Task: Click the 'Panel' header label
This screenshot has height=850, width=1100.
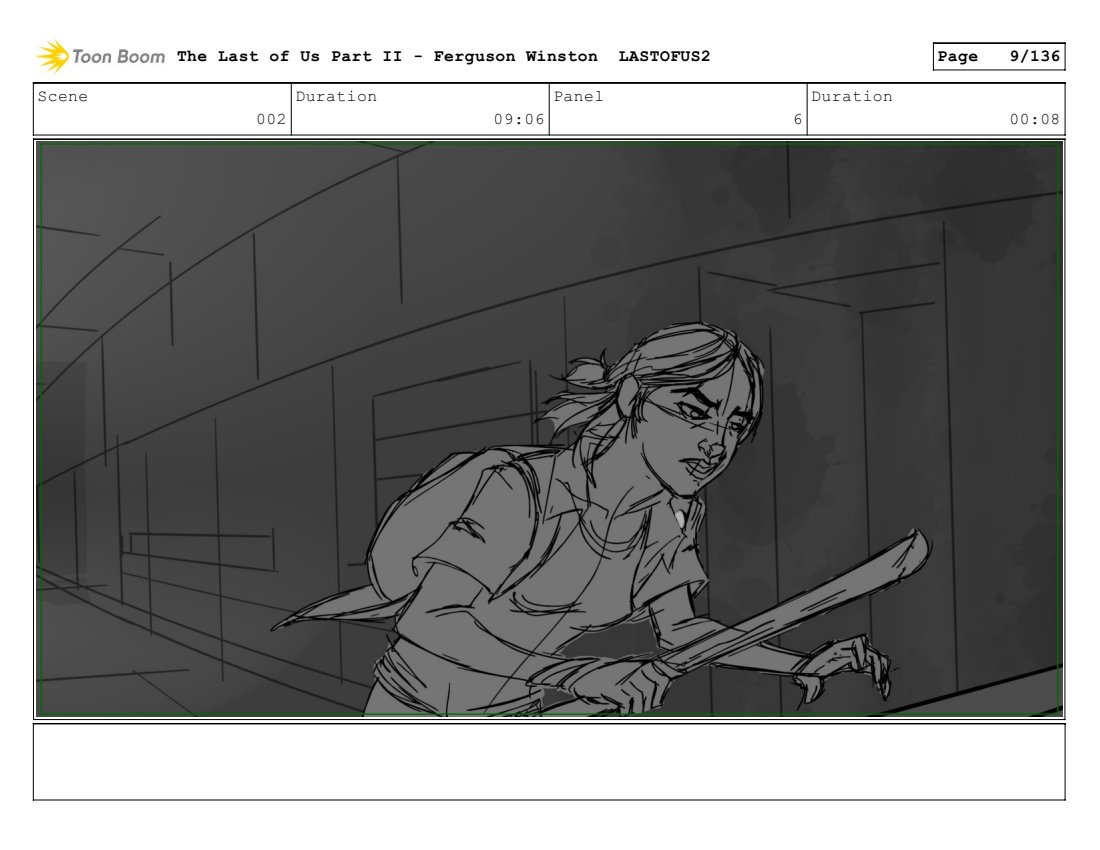Action: 578,97
